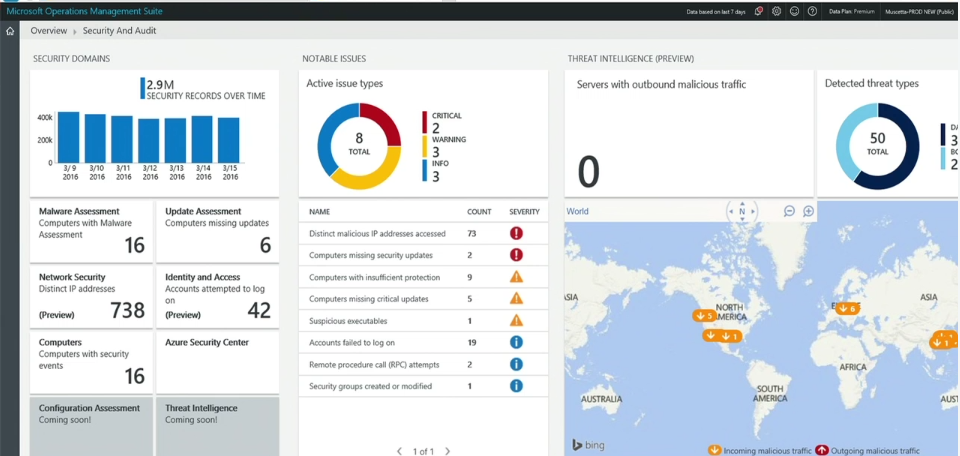
Task: Click Europe incoming traffic marker showing 6
Action: tap(846, 308)
